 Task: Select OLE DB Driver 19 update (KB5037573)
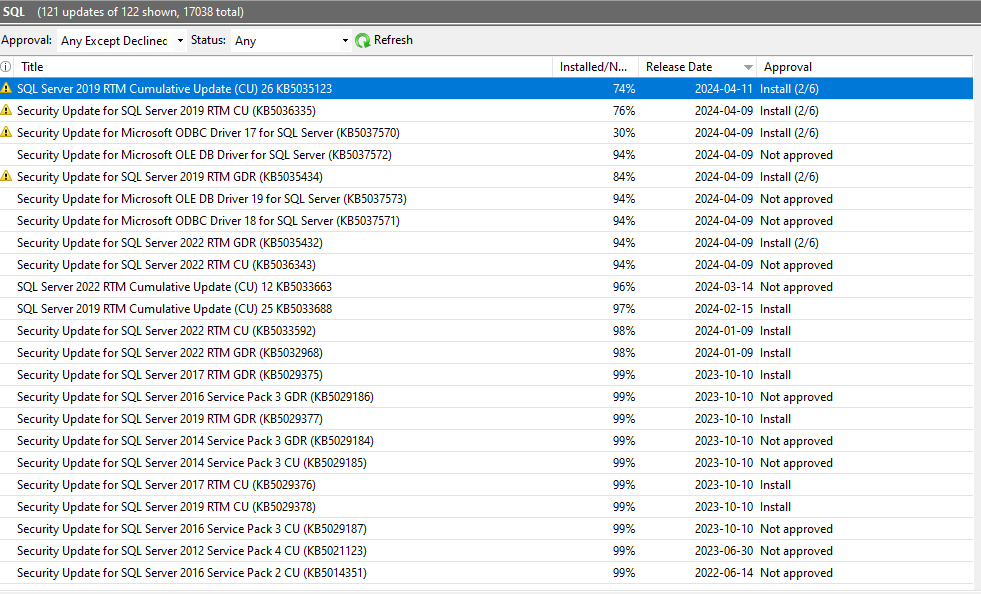point(486,198)
